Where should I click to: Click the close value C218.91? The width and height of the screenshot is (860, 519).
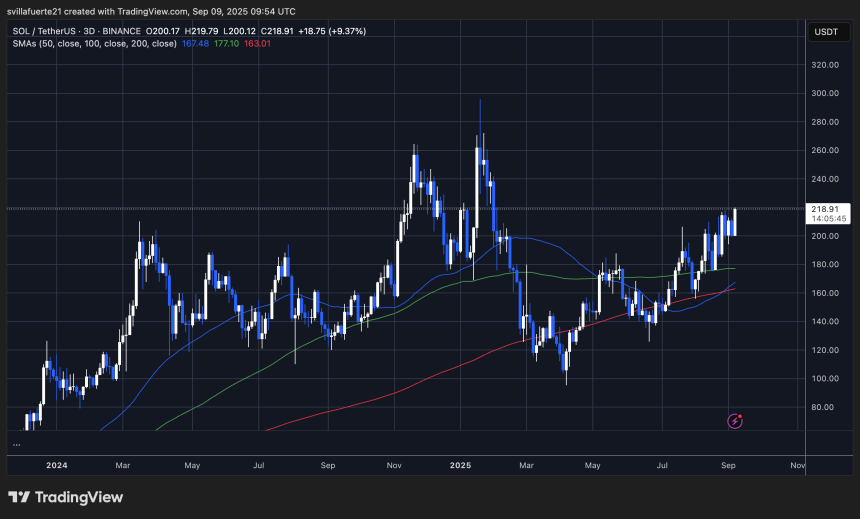coord(277,31)
